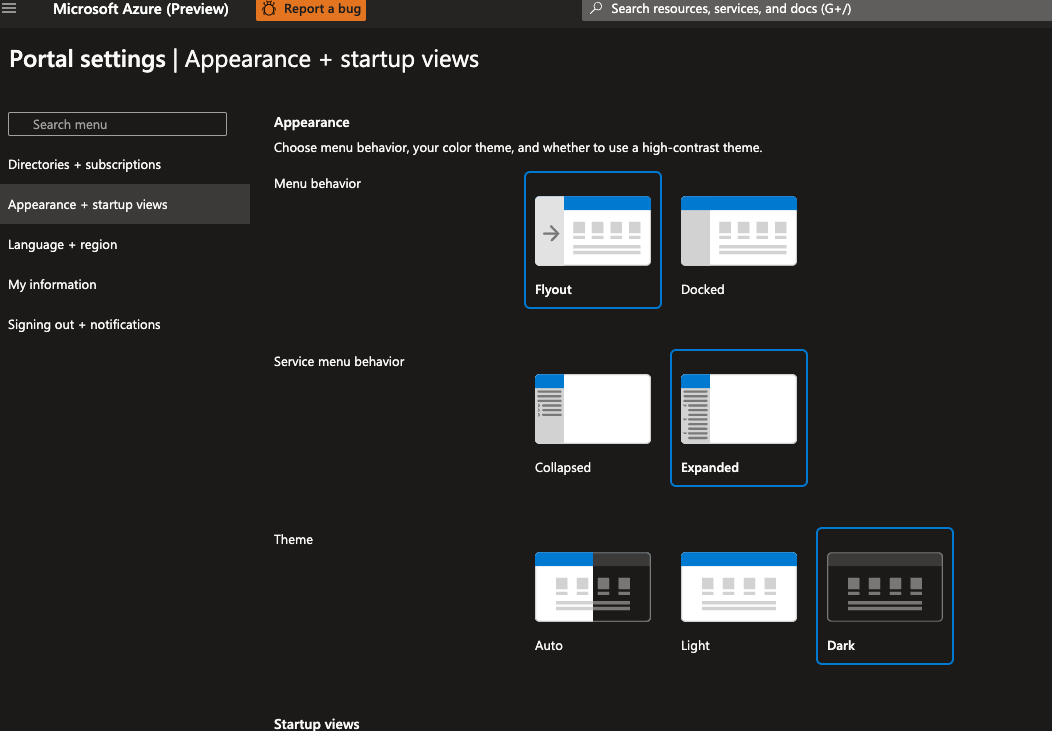The width and height of the screenshot is (1052, 731).
Task: Click the Menu behavior label
Action: 317,184
